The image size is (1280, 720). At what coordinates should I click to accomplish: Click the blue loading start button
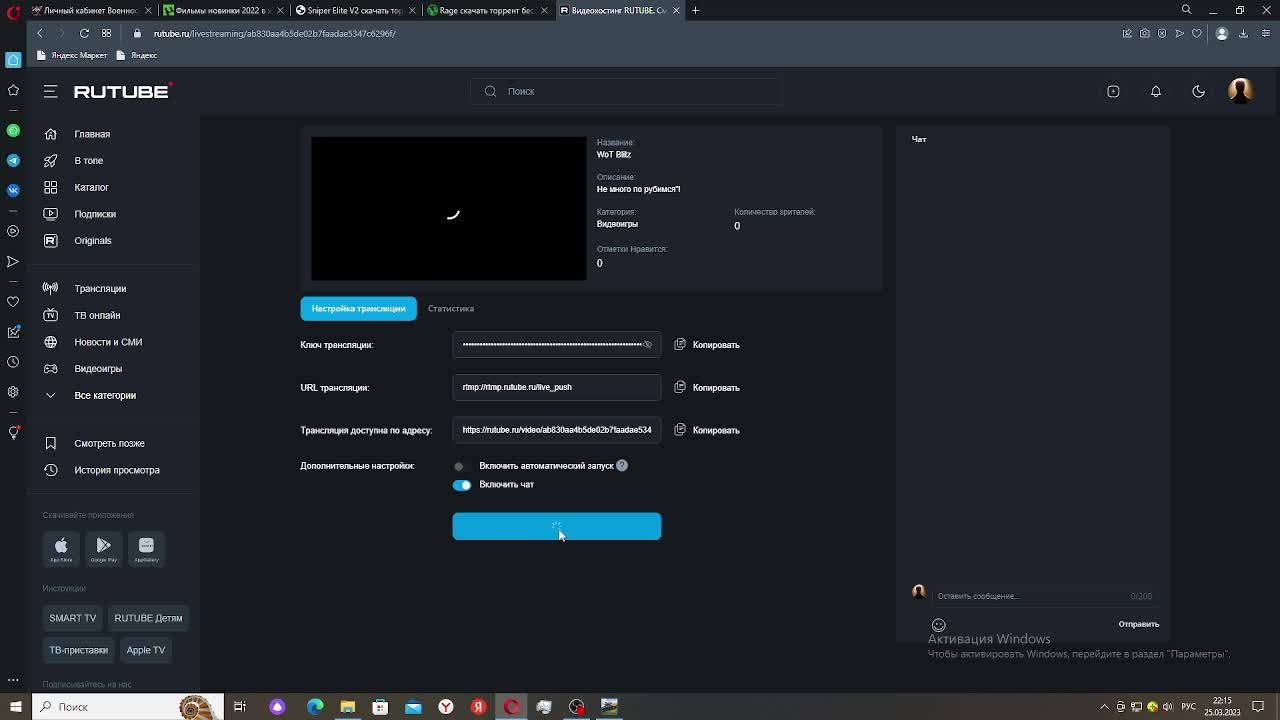point(557,526)
